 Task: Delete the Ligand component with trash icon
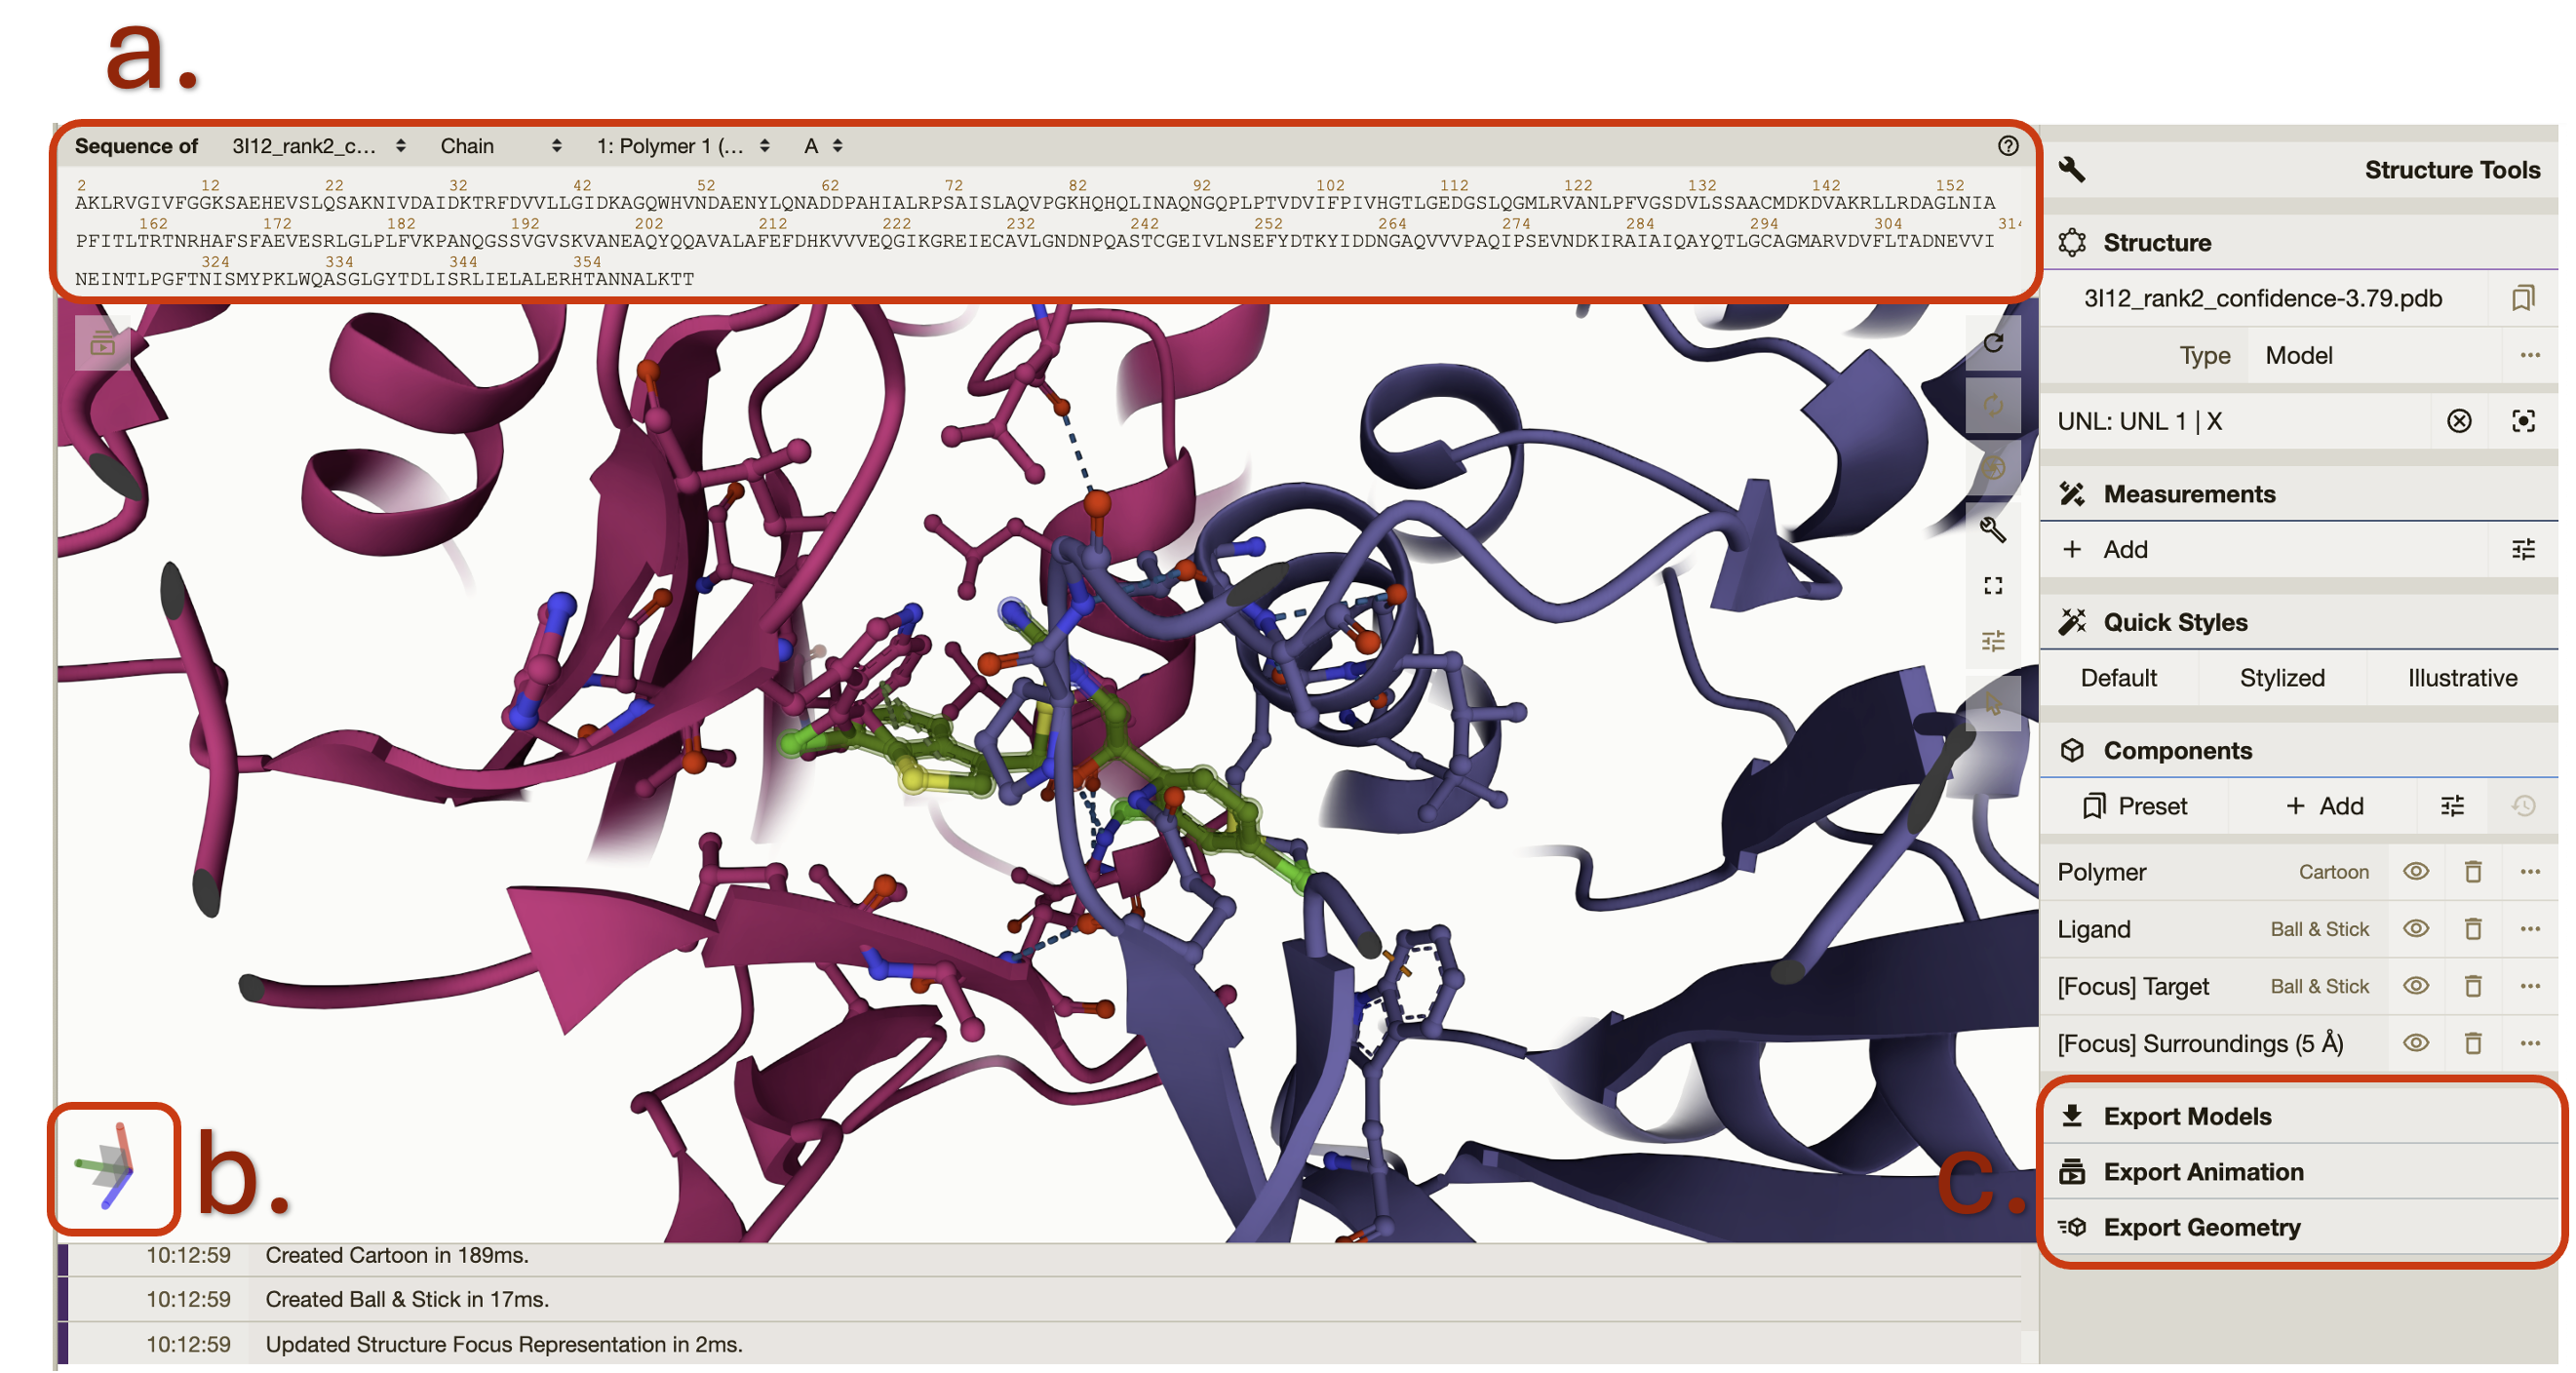[2472, 929]
